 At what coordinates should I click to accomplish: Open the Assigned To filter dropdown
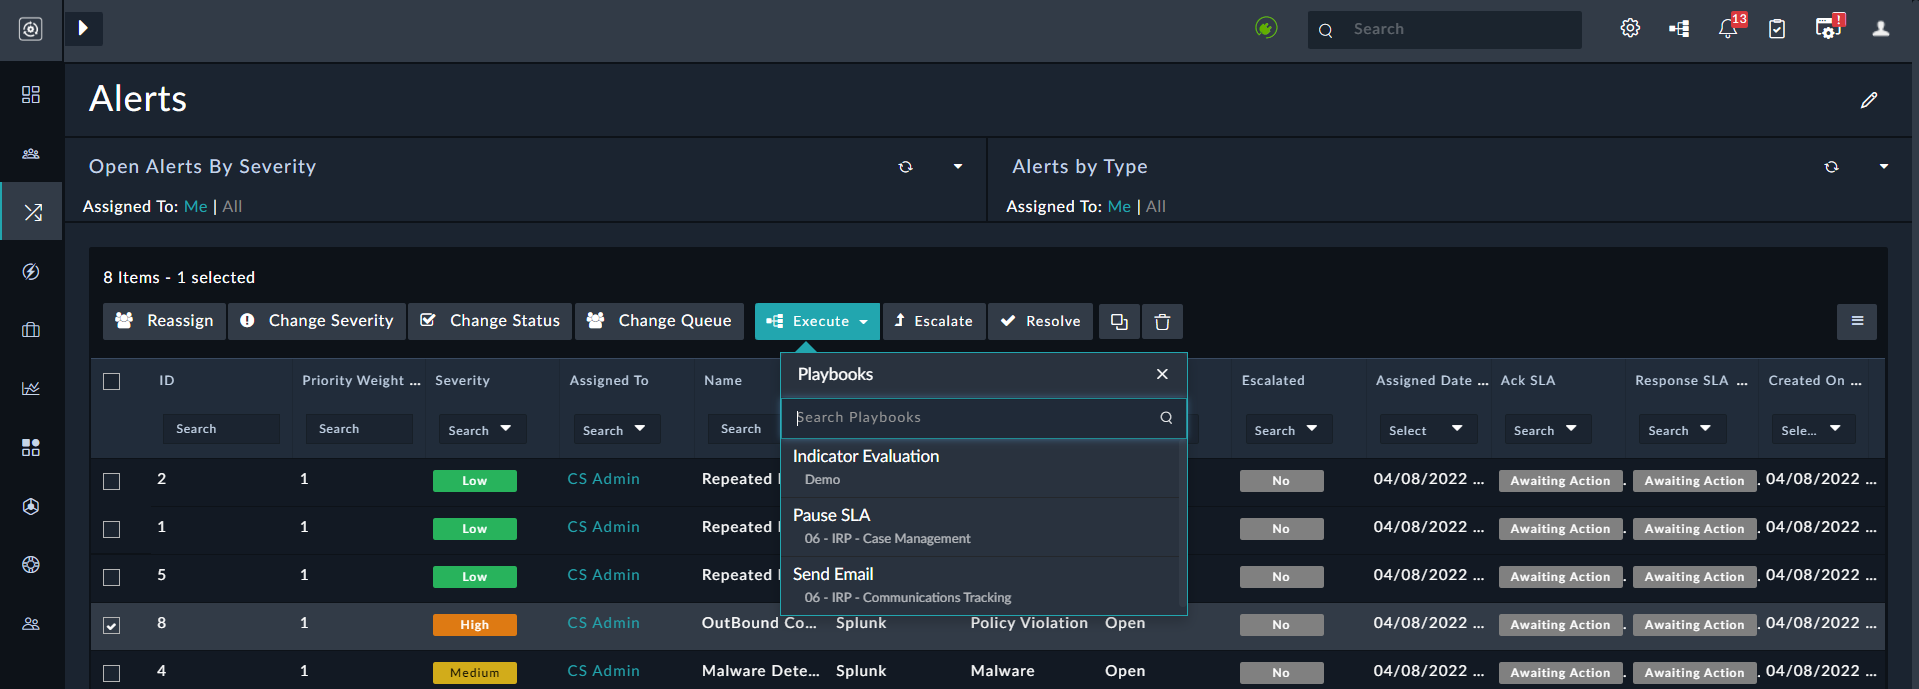[616, 429]
